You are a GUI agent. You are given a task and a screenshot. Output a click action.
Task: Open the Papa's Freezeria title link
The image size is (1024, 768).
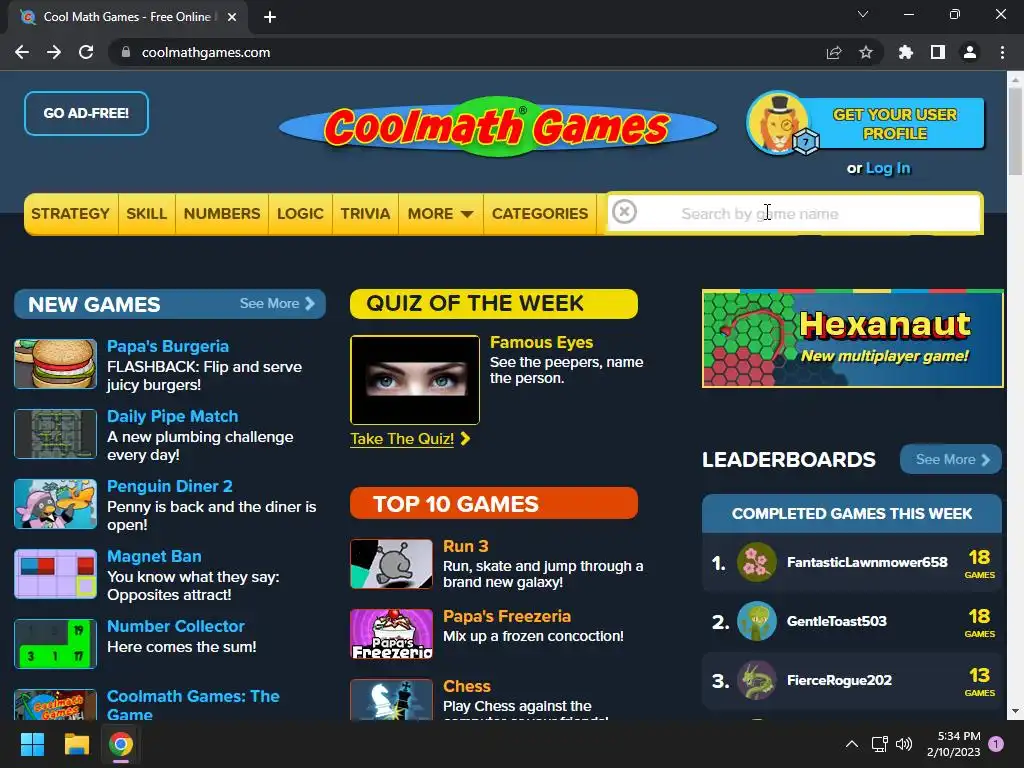[507, 616]
